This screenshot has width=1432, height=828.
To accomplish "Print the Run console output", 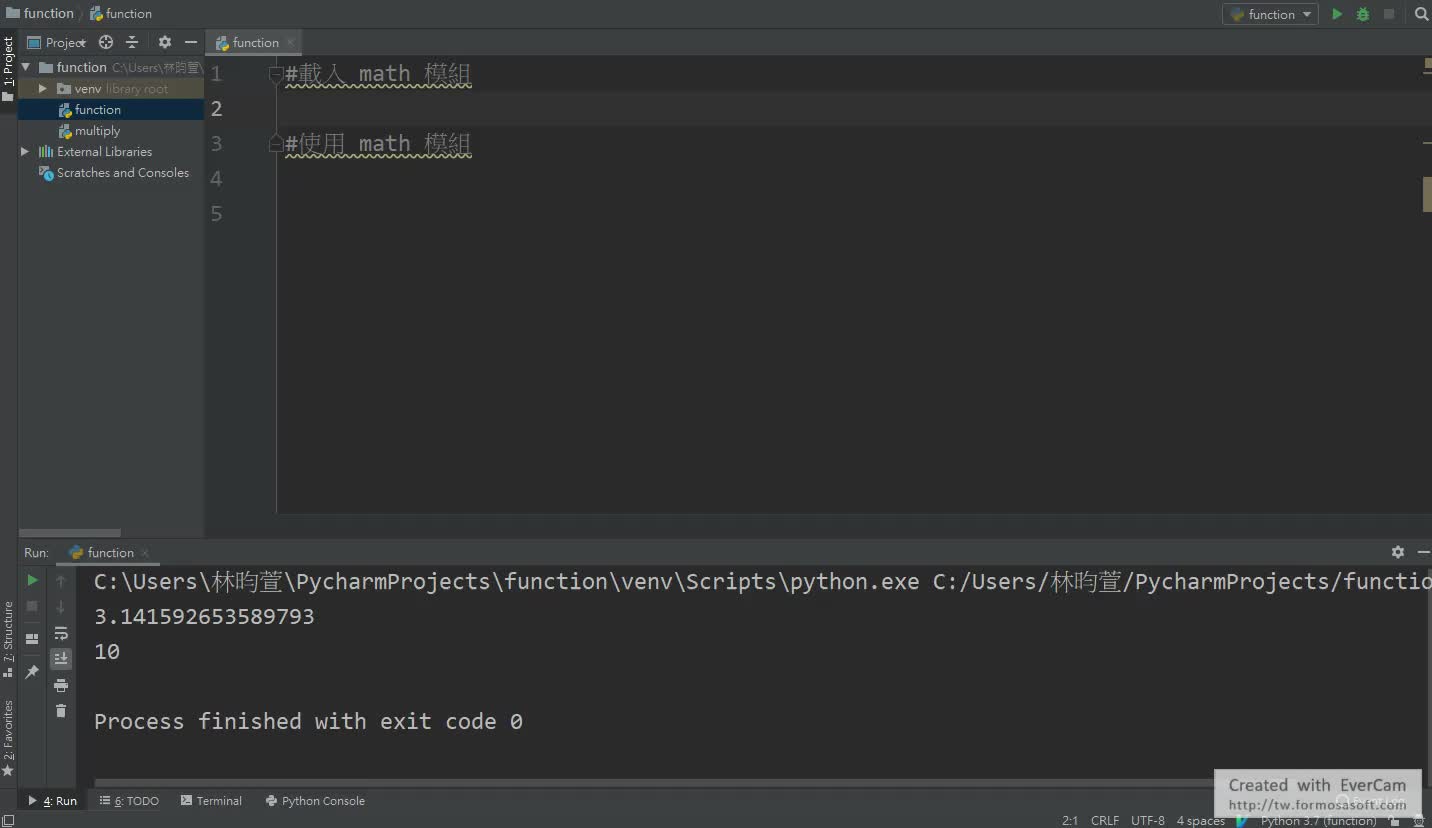I will (61, 685).
